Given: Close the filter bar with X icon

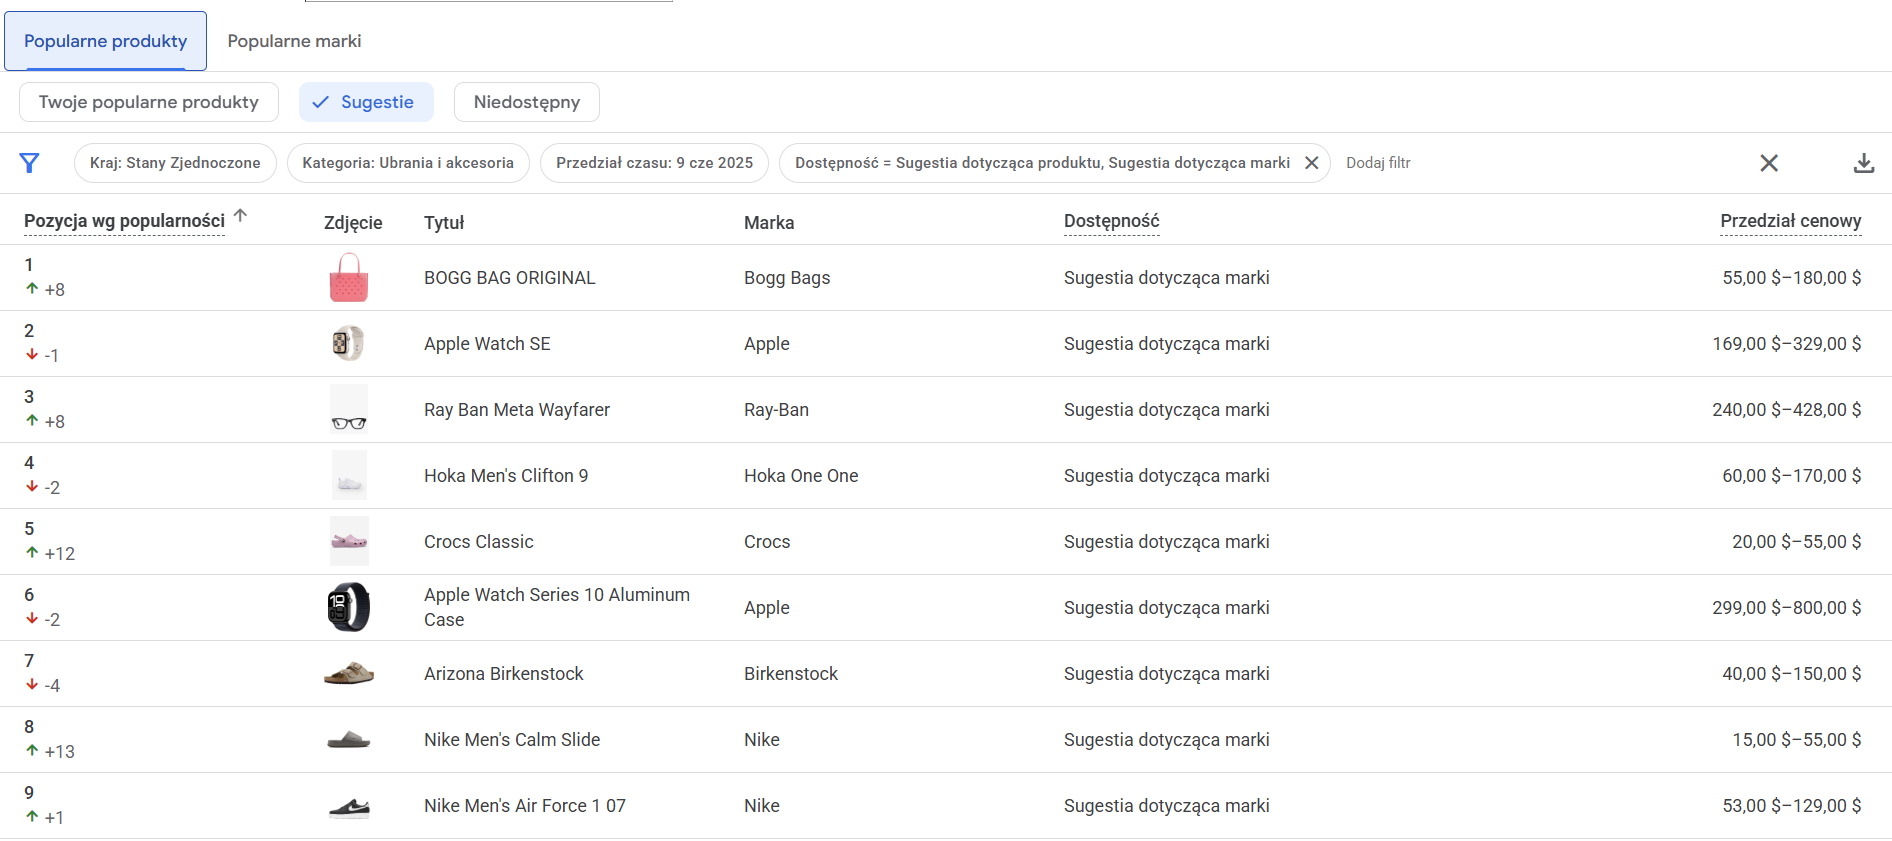Looking at the screenshot, I should pos(1768,163).
